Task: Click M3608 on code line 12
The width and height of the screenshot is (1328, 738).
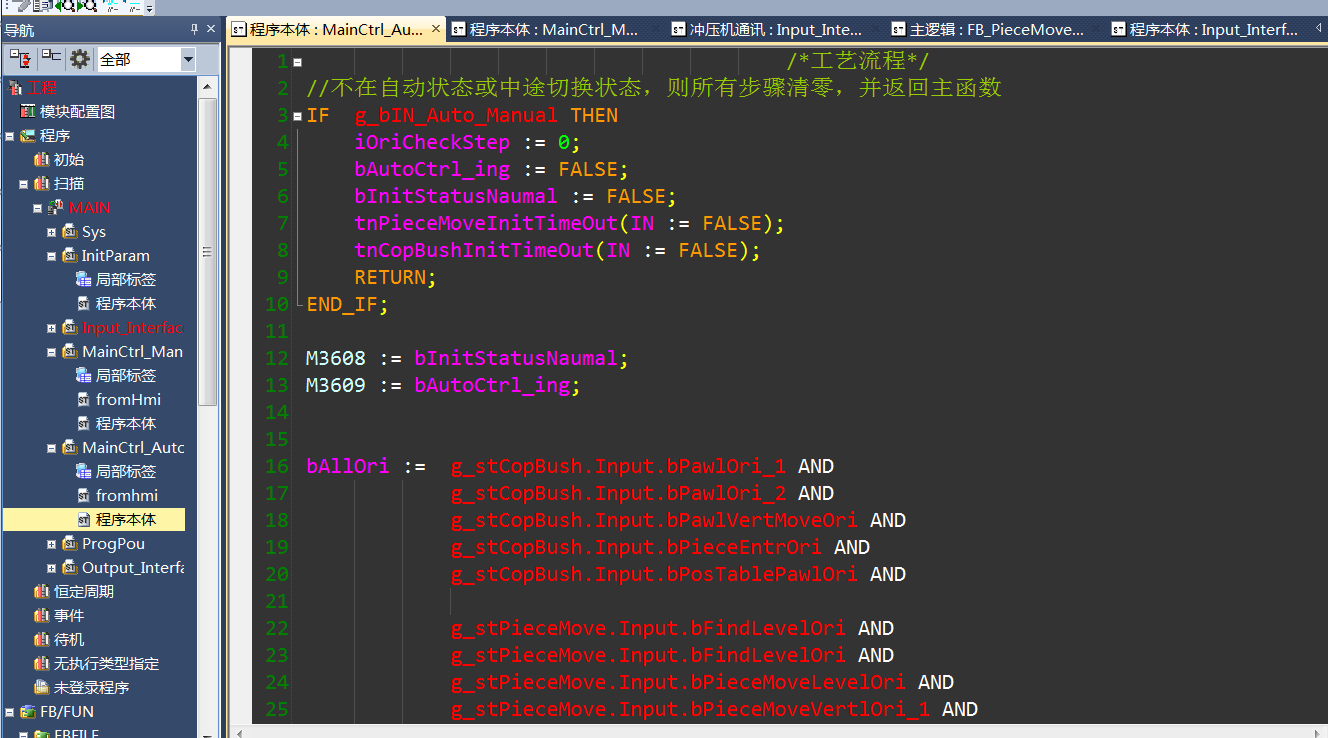Action: pos(336,358)
